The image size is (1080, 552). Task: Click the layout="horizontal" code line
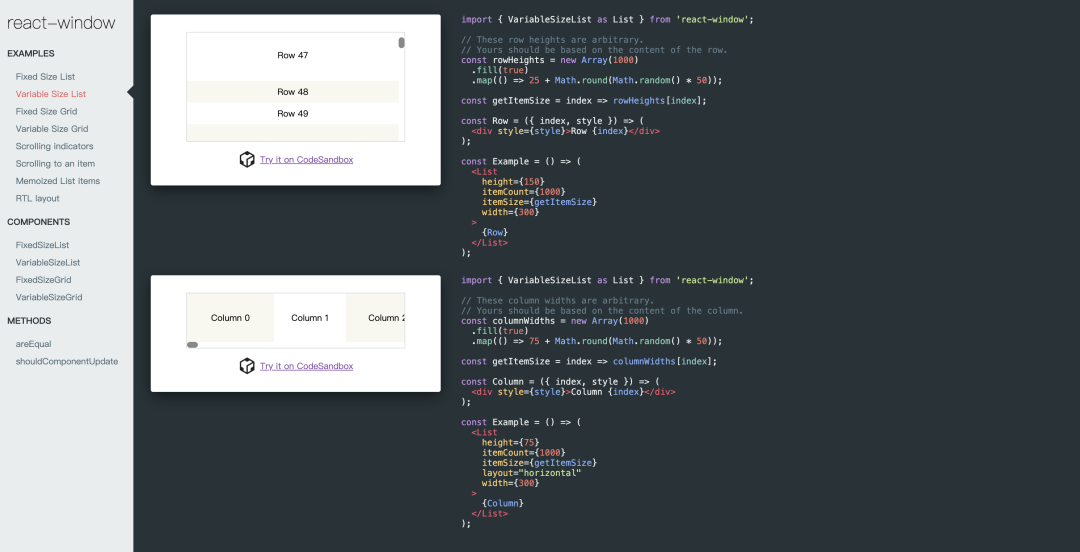pos(532,473)
